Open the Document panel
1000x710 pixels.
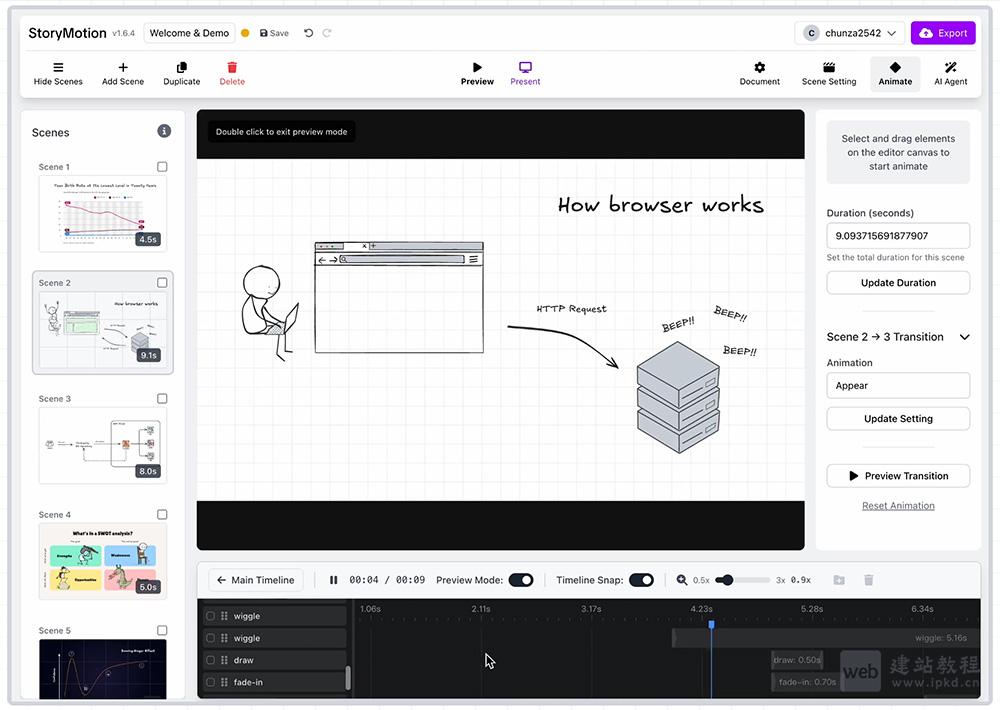(760, 72)
